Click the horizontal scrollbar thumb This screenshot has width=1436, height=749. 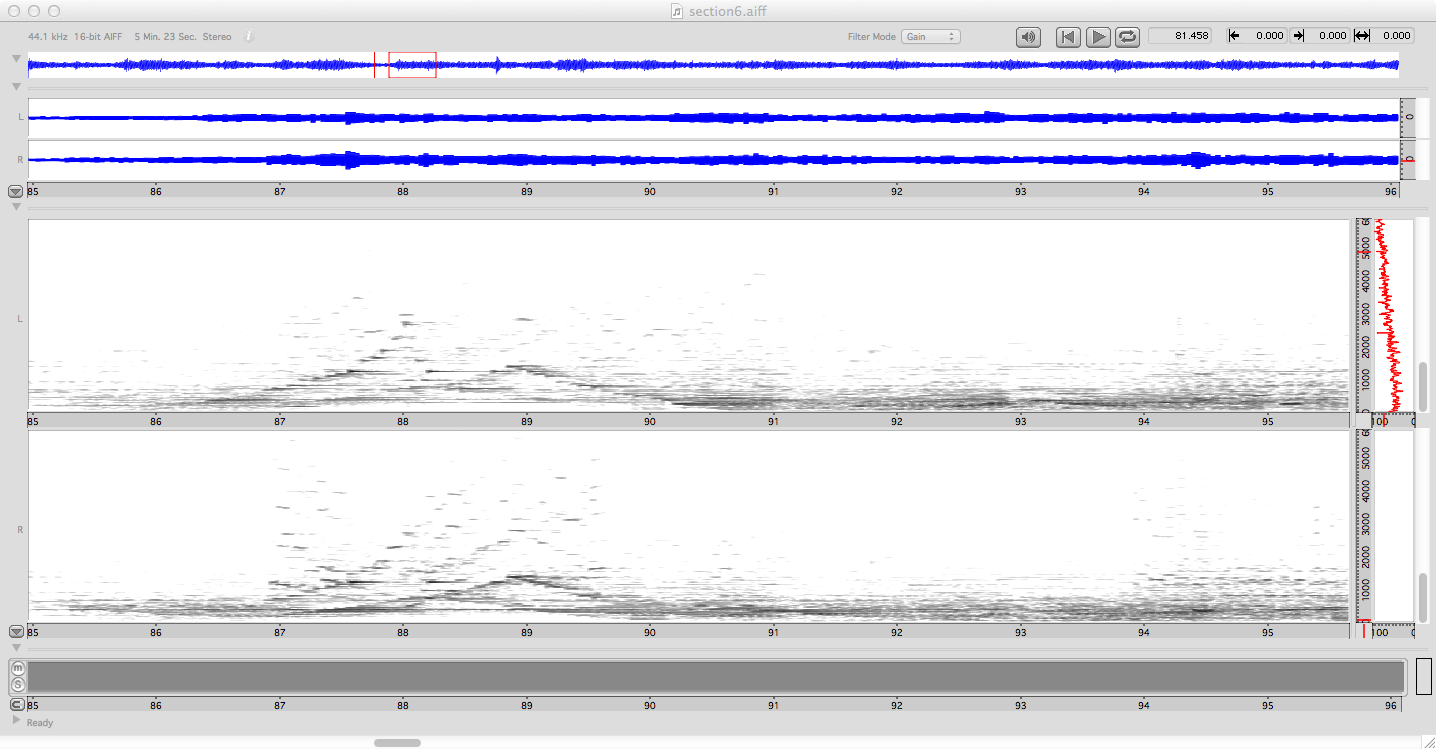(x=397, y=743)
